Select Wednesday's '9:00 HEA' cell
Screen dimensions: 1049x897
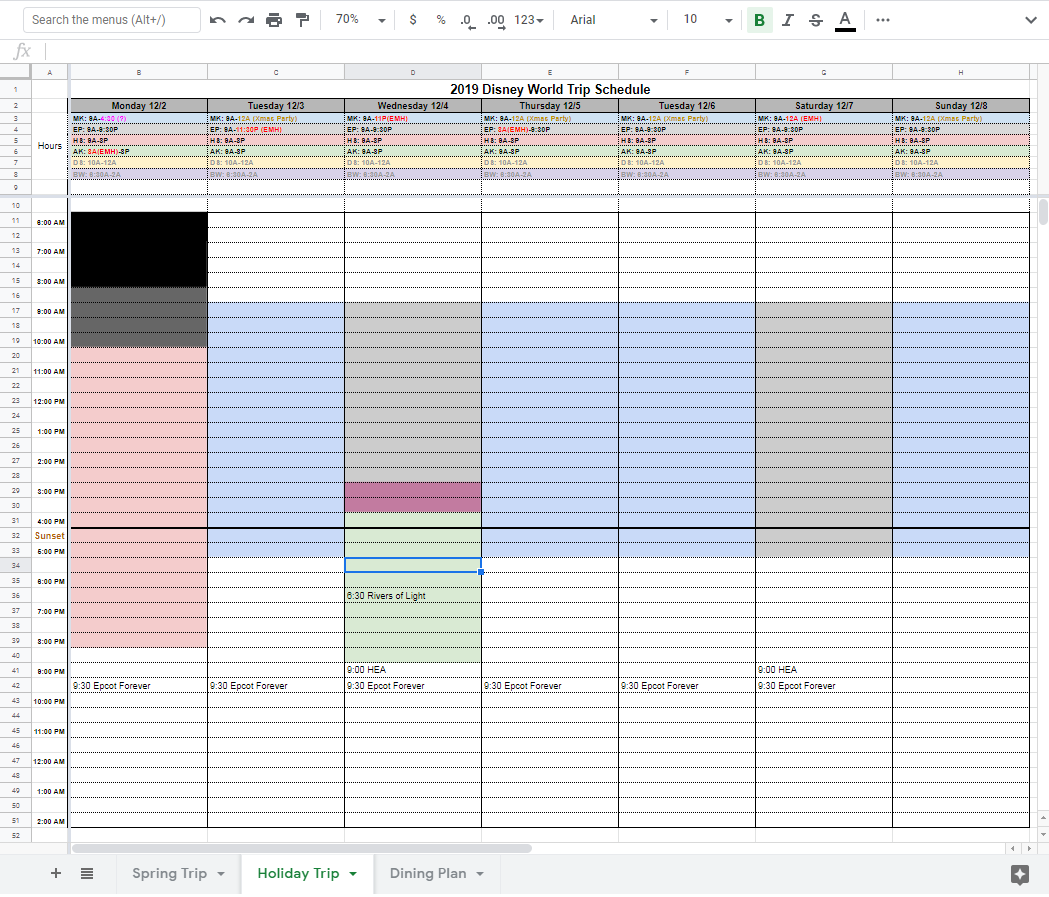413,670
